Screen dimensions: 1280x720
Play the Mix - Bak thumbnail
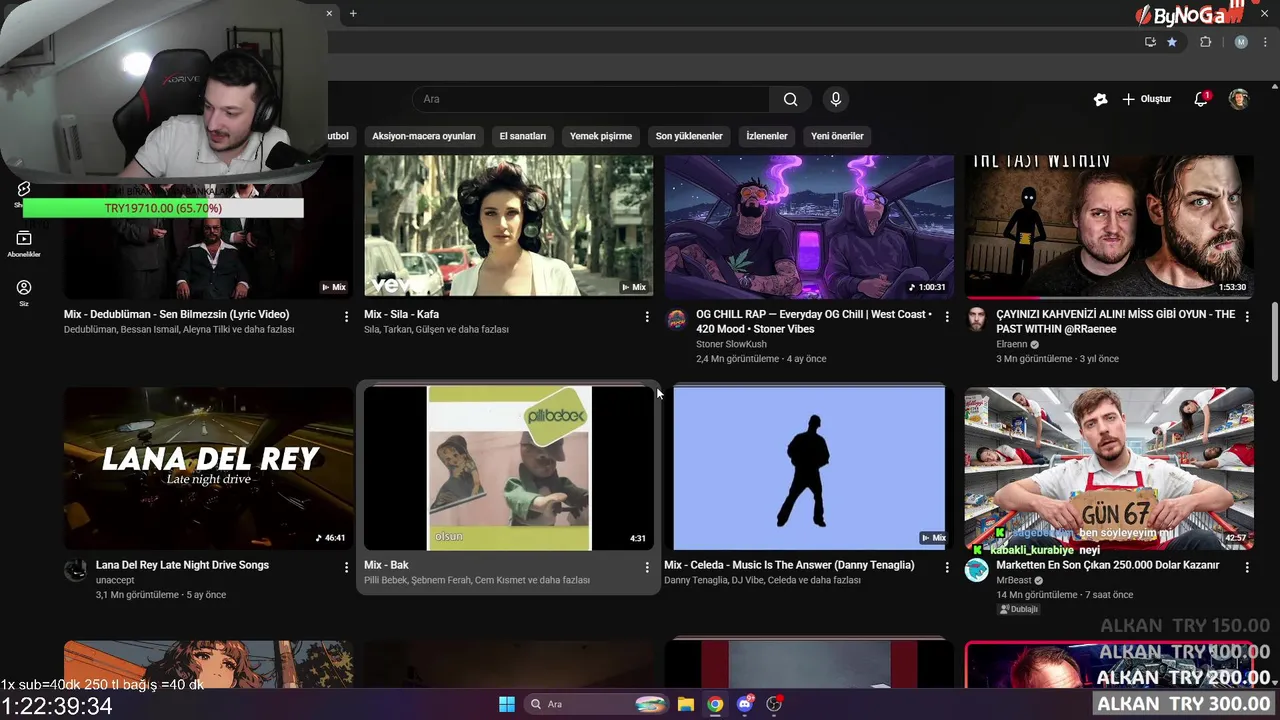click(x=509, y=468)
